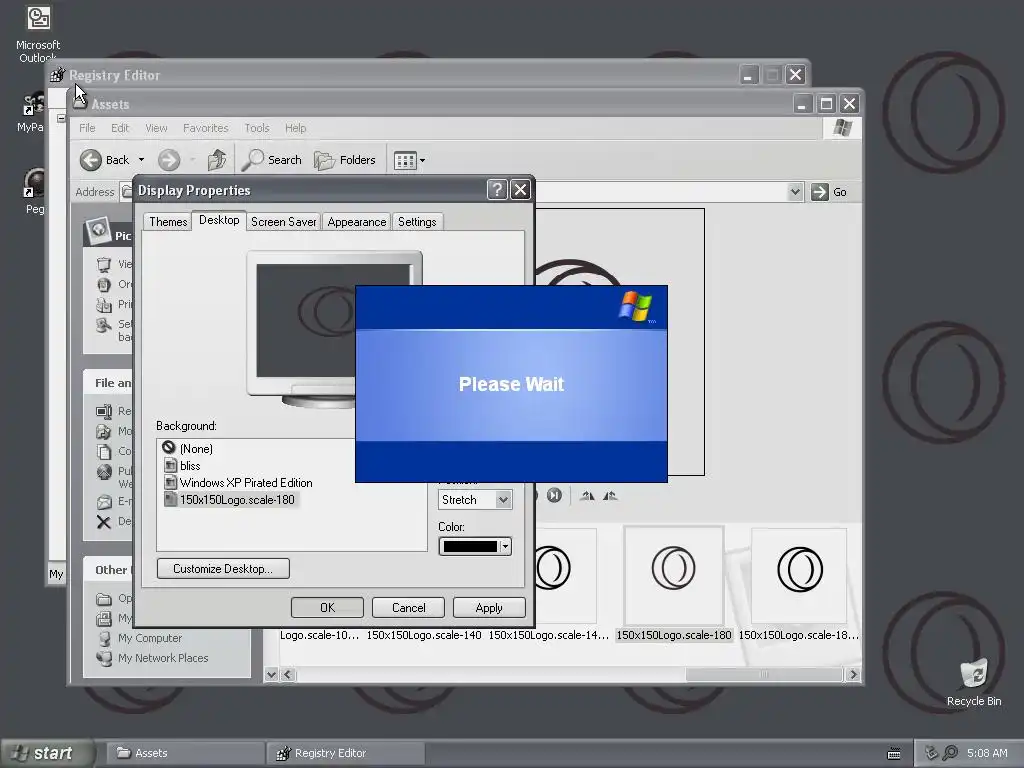Click My Computer in Other Places
The image size is (1024, 768).
coord(150,638)
